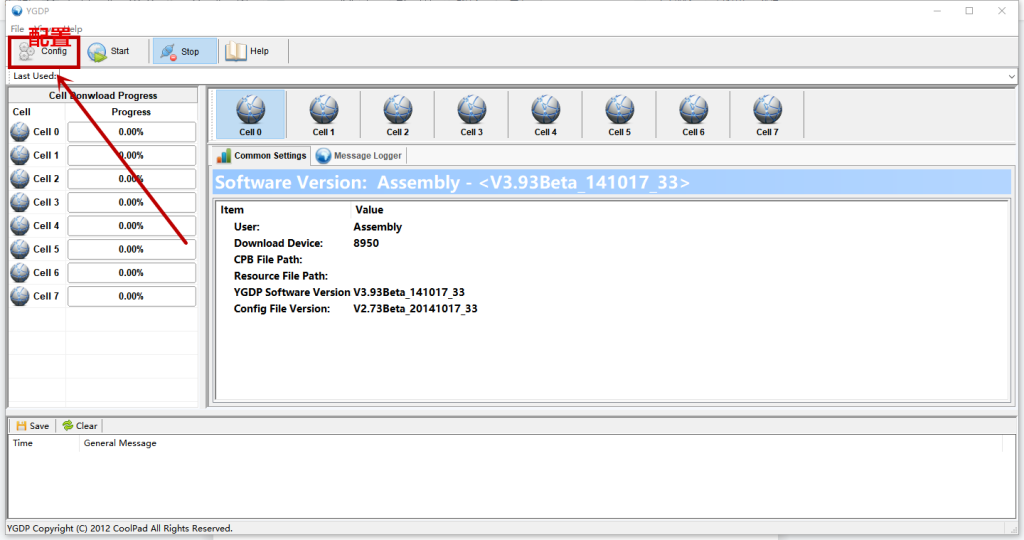Image resolution: width=1024 pixels, height=540 pixels.
Task: Select Cell 7 in top cell bar
Action: pyautogui.click(x=767, y=115)
